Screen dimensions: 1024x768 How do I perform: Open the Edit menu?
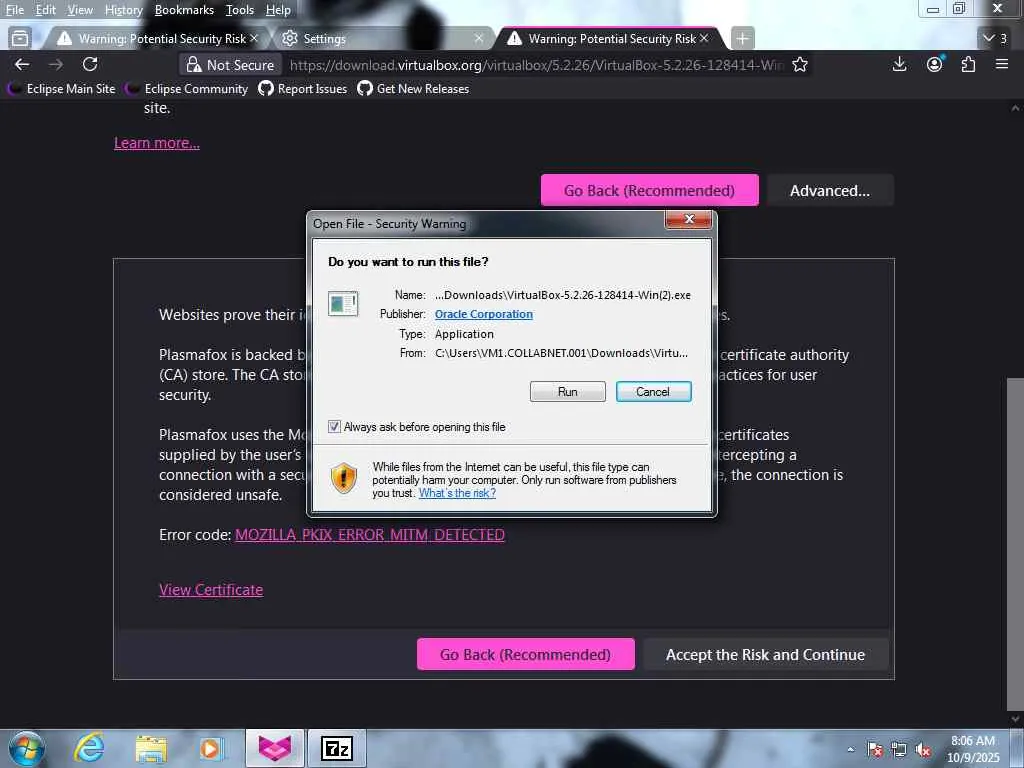tap(45, 10)
